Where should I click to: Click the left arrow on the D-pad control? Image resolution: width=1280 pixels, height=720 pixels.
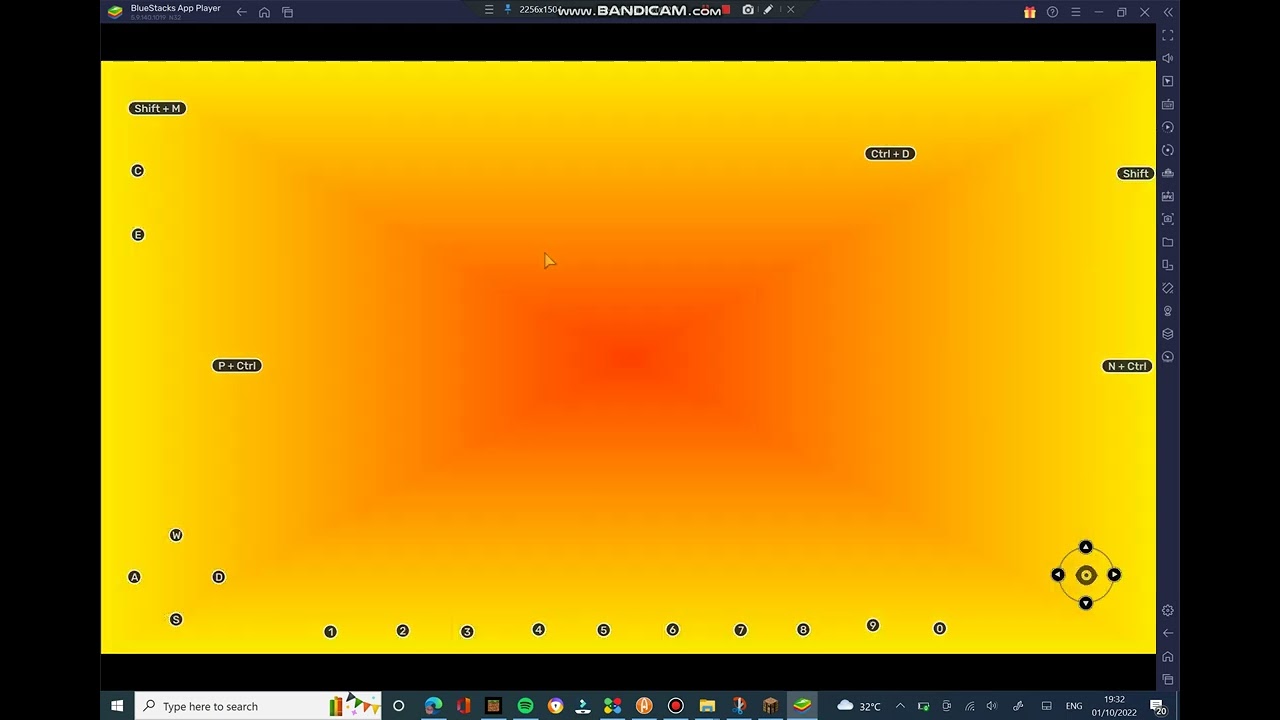point(1058,575)
